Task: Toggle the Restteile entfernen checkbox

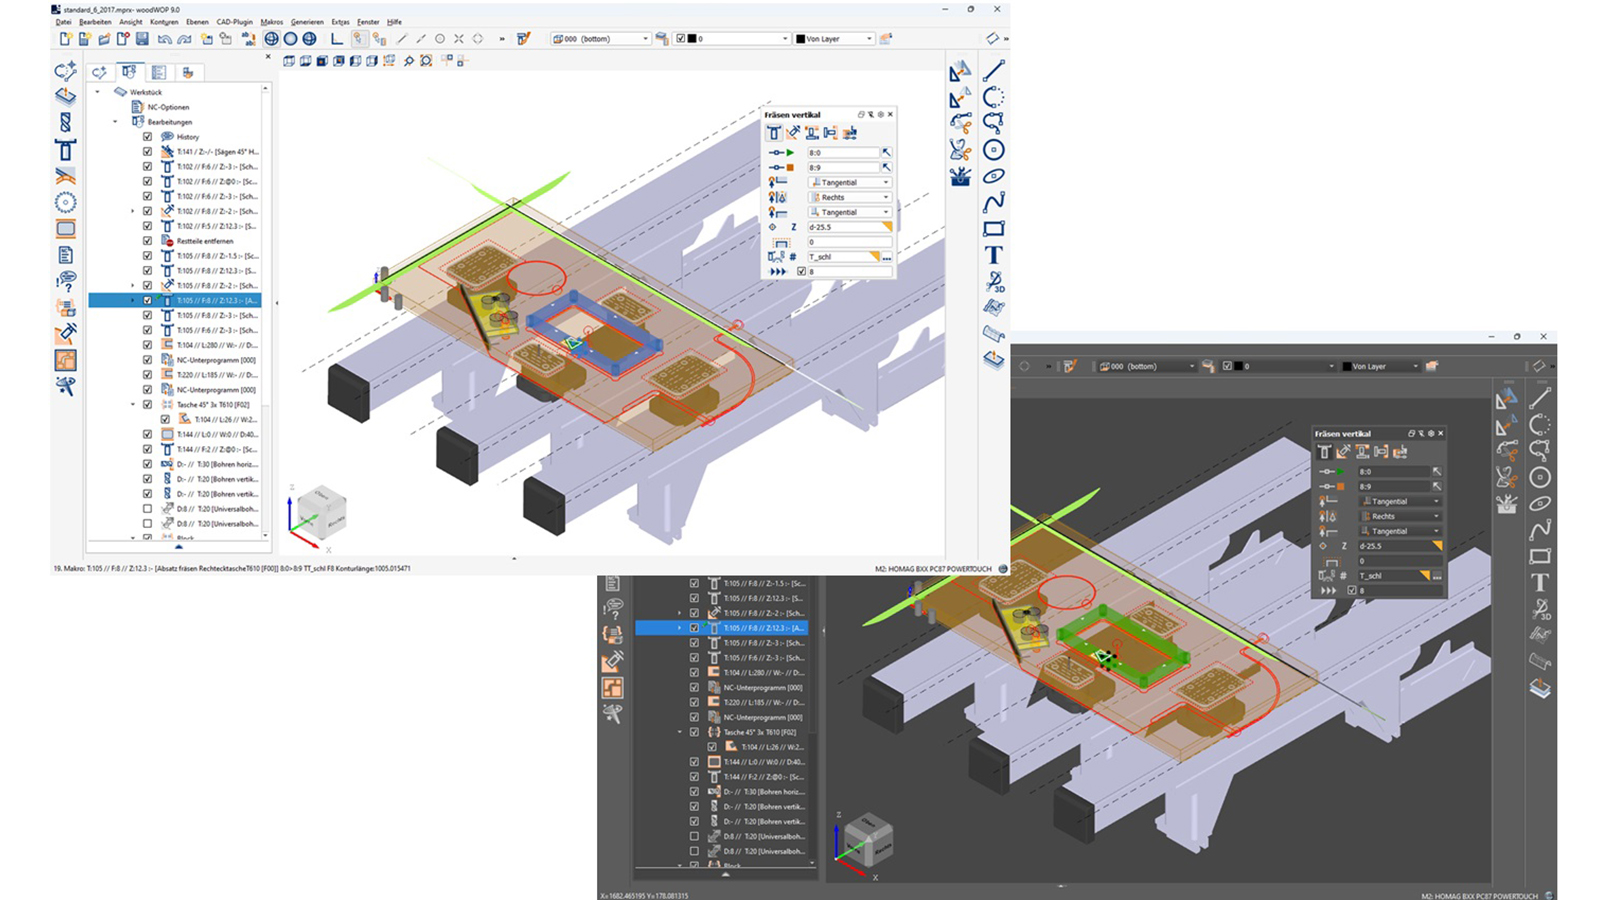Action: 147,241
